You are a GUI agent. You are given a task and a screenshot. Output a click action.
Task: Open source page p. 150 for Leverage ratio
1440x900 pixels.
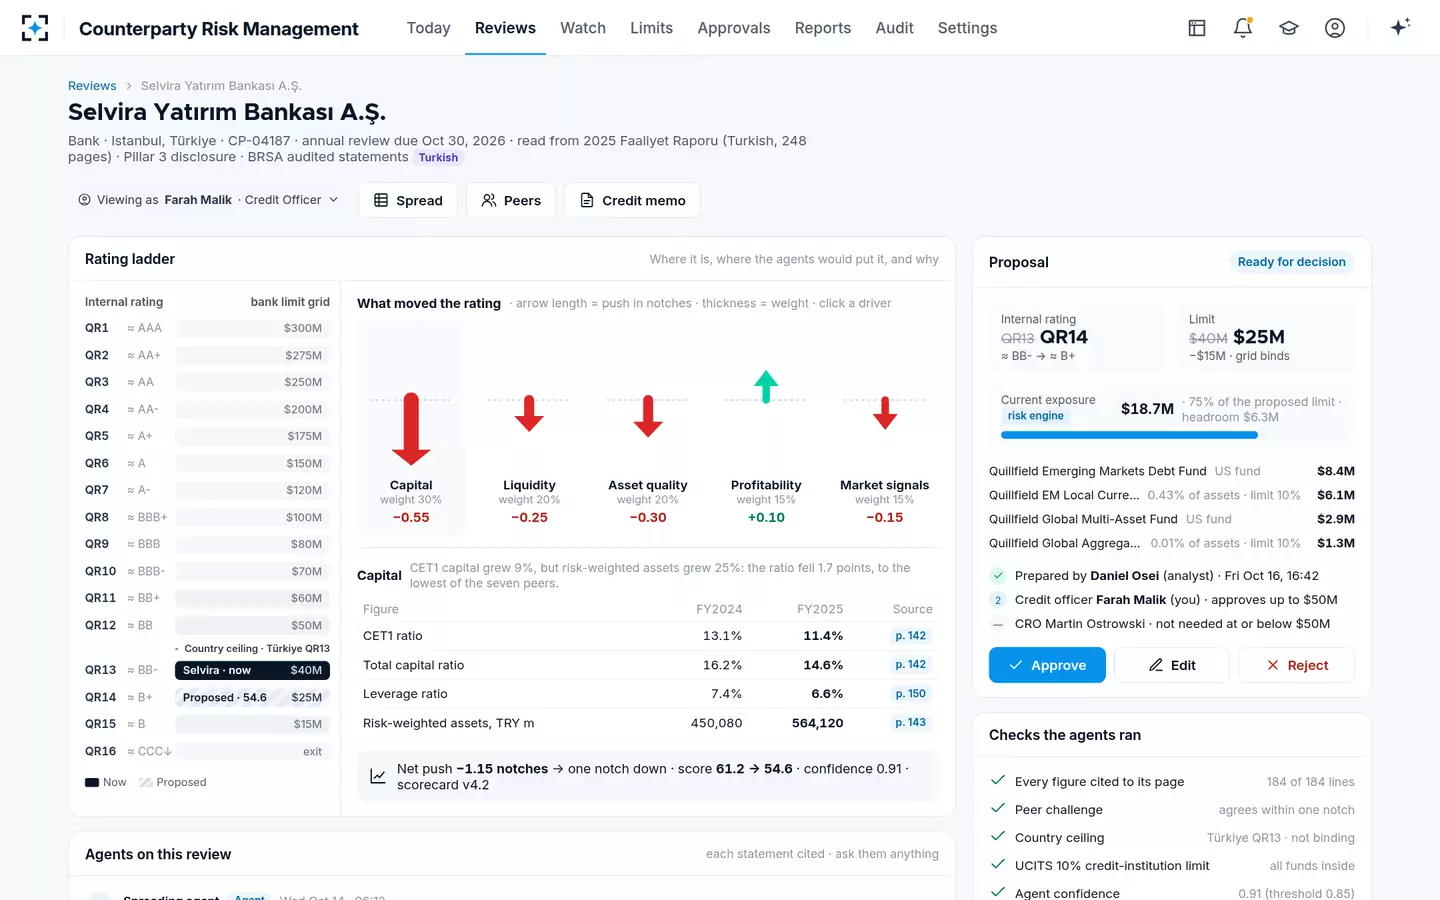point(910,694)
